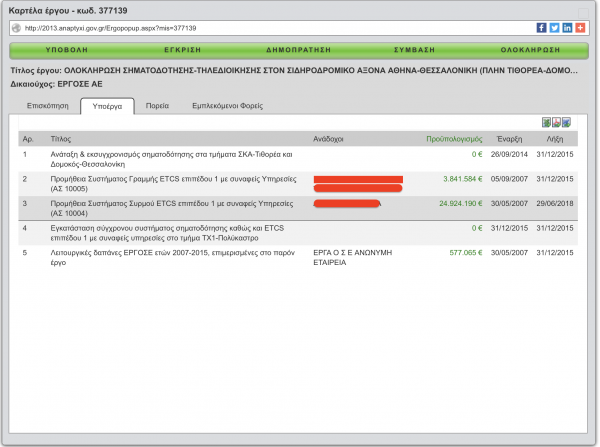
Task: Open the orange plus share options
Action: pos(580,28)
